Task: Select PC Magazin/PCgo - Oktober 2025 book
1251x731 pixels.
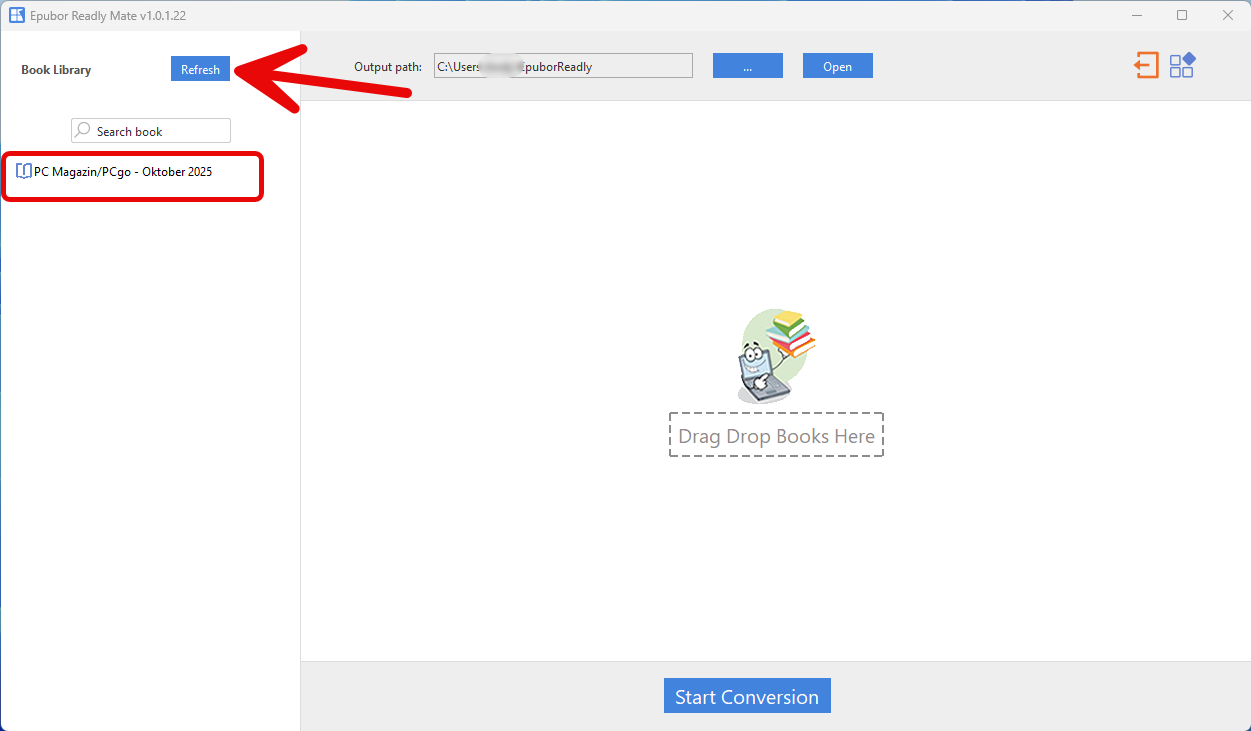Action: 123,172
